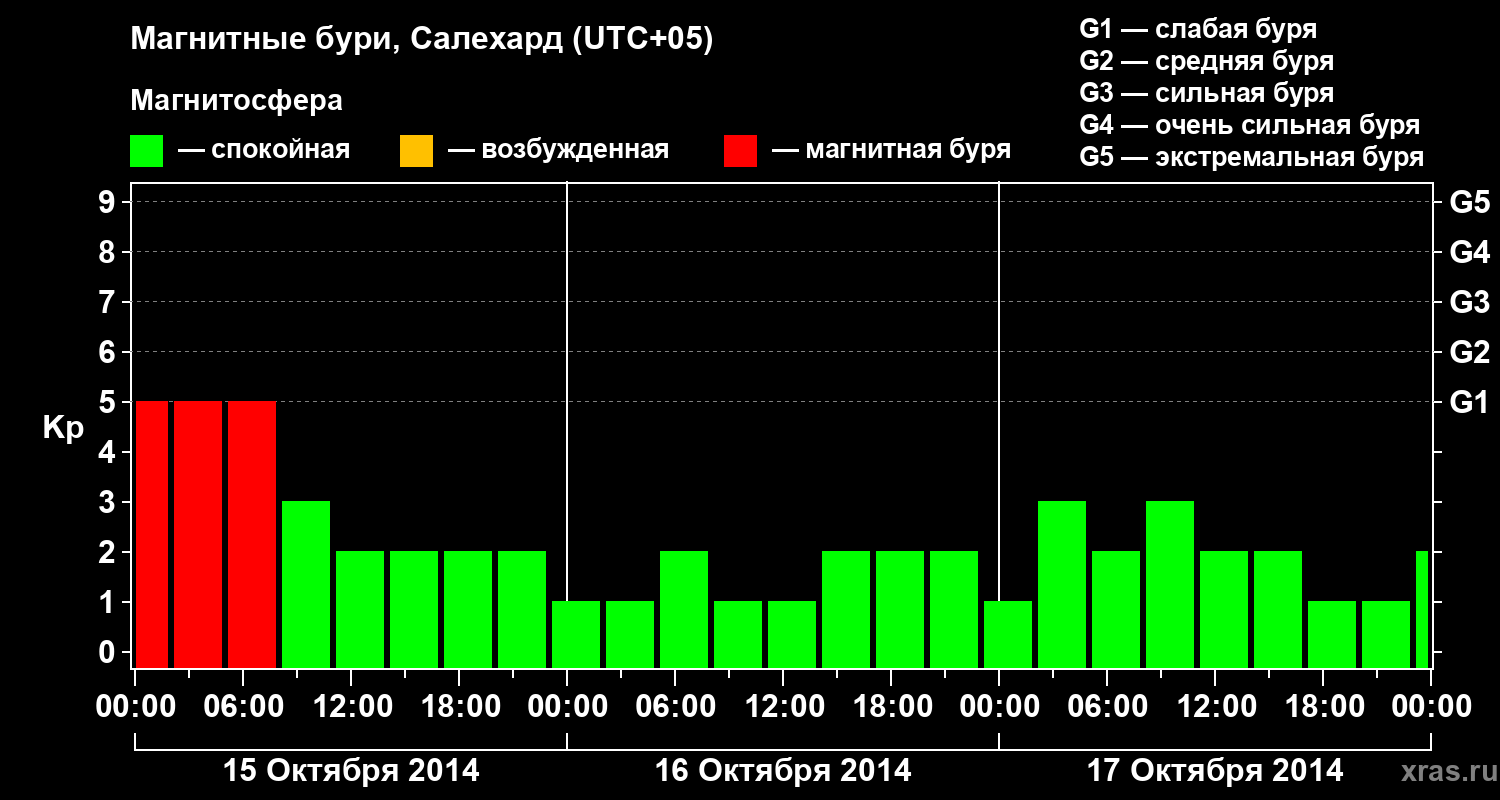Click the 18:00 time label under 16 October

891,707
